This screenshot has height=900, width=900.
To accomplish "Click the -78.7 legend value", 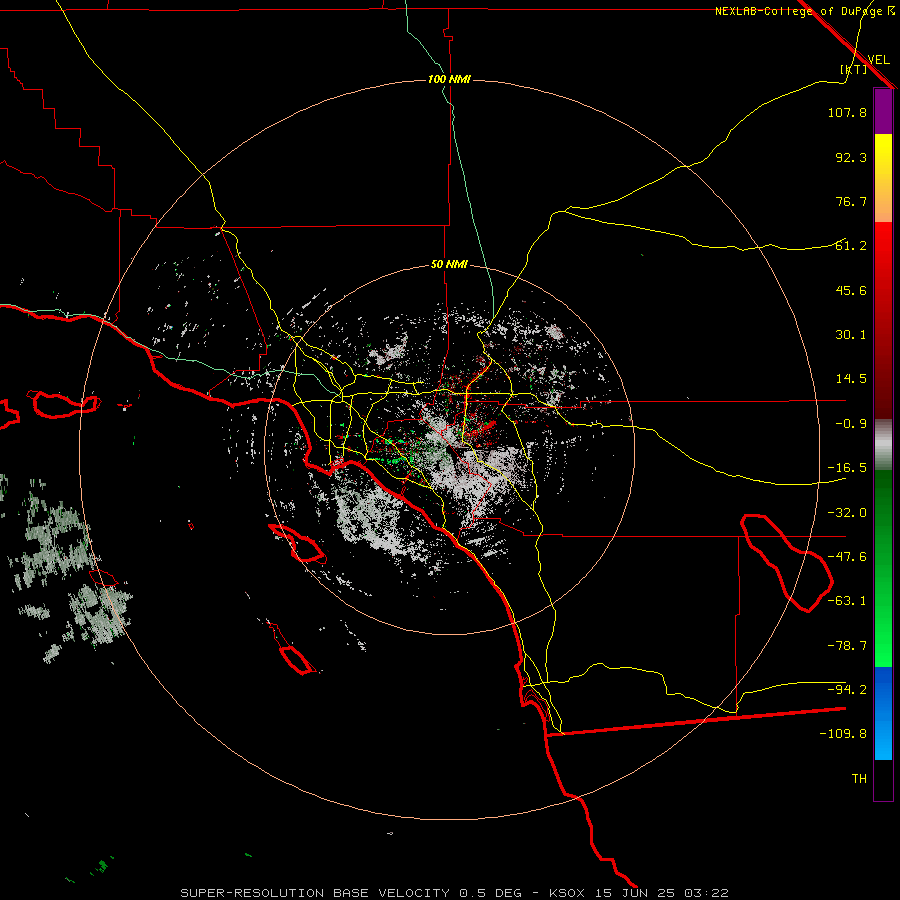I will 847,646.
